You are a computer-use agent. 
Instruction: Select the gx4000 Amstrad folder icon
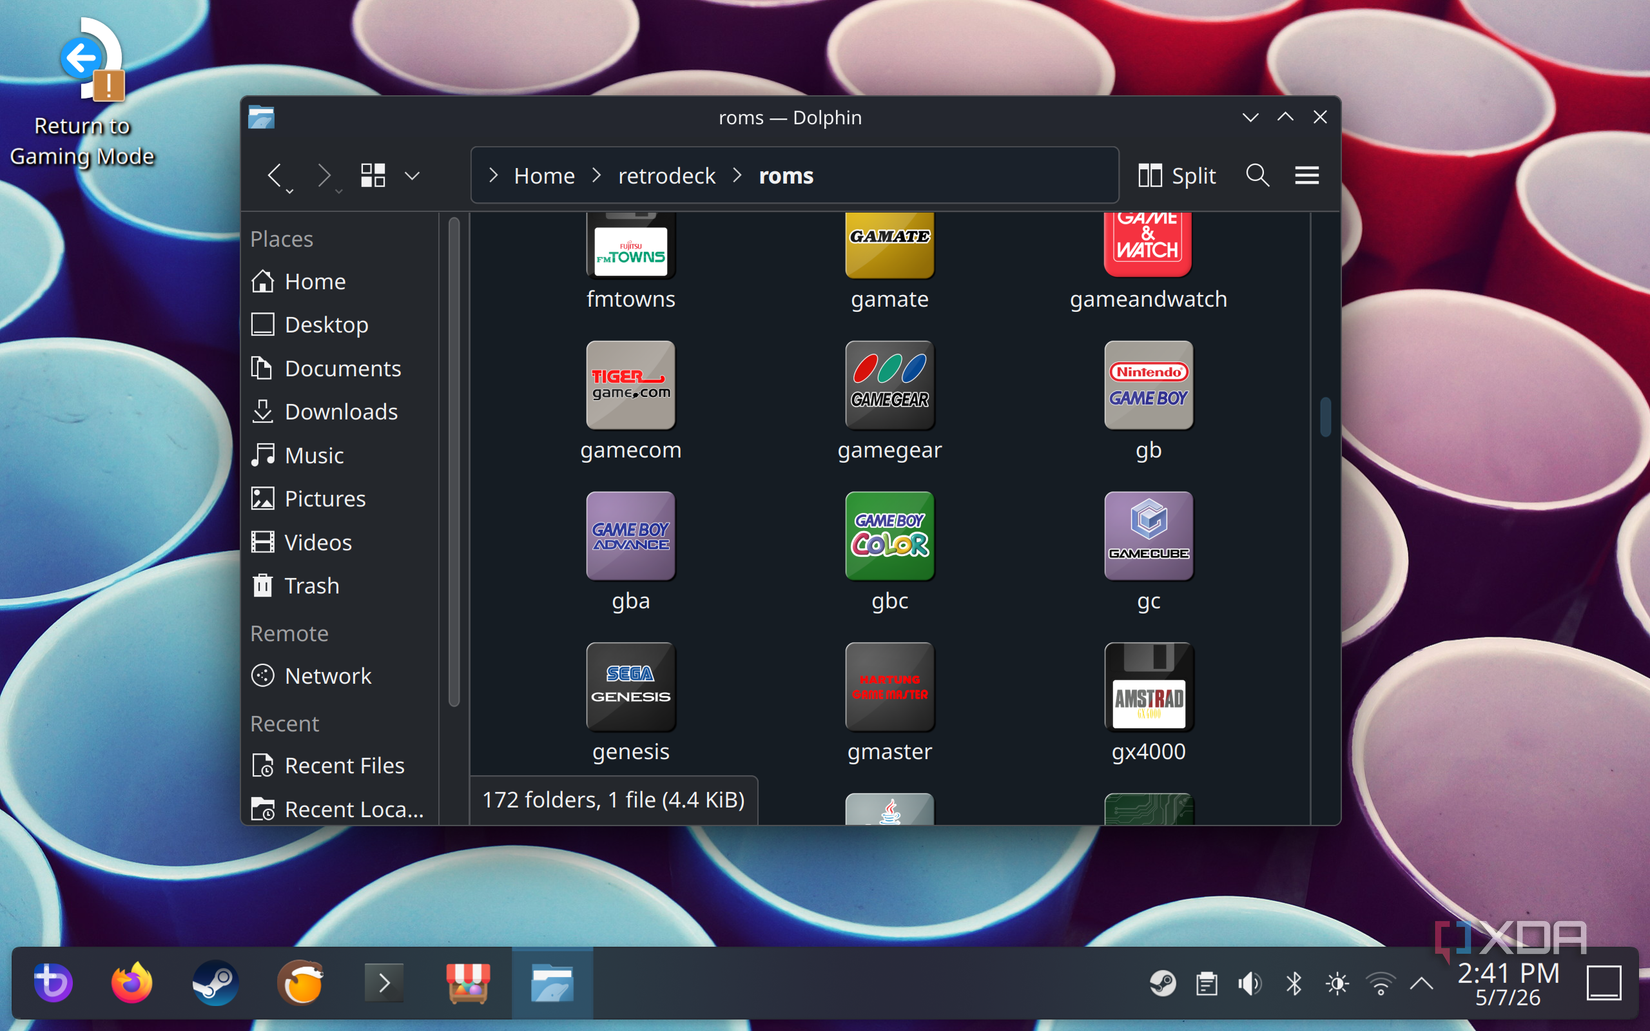click(1148, 687)
